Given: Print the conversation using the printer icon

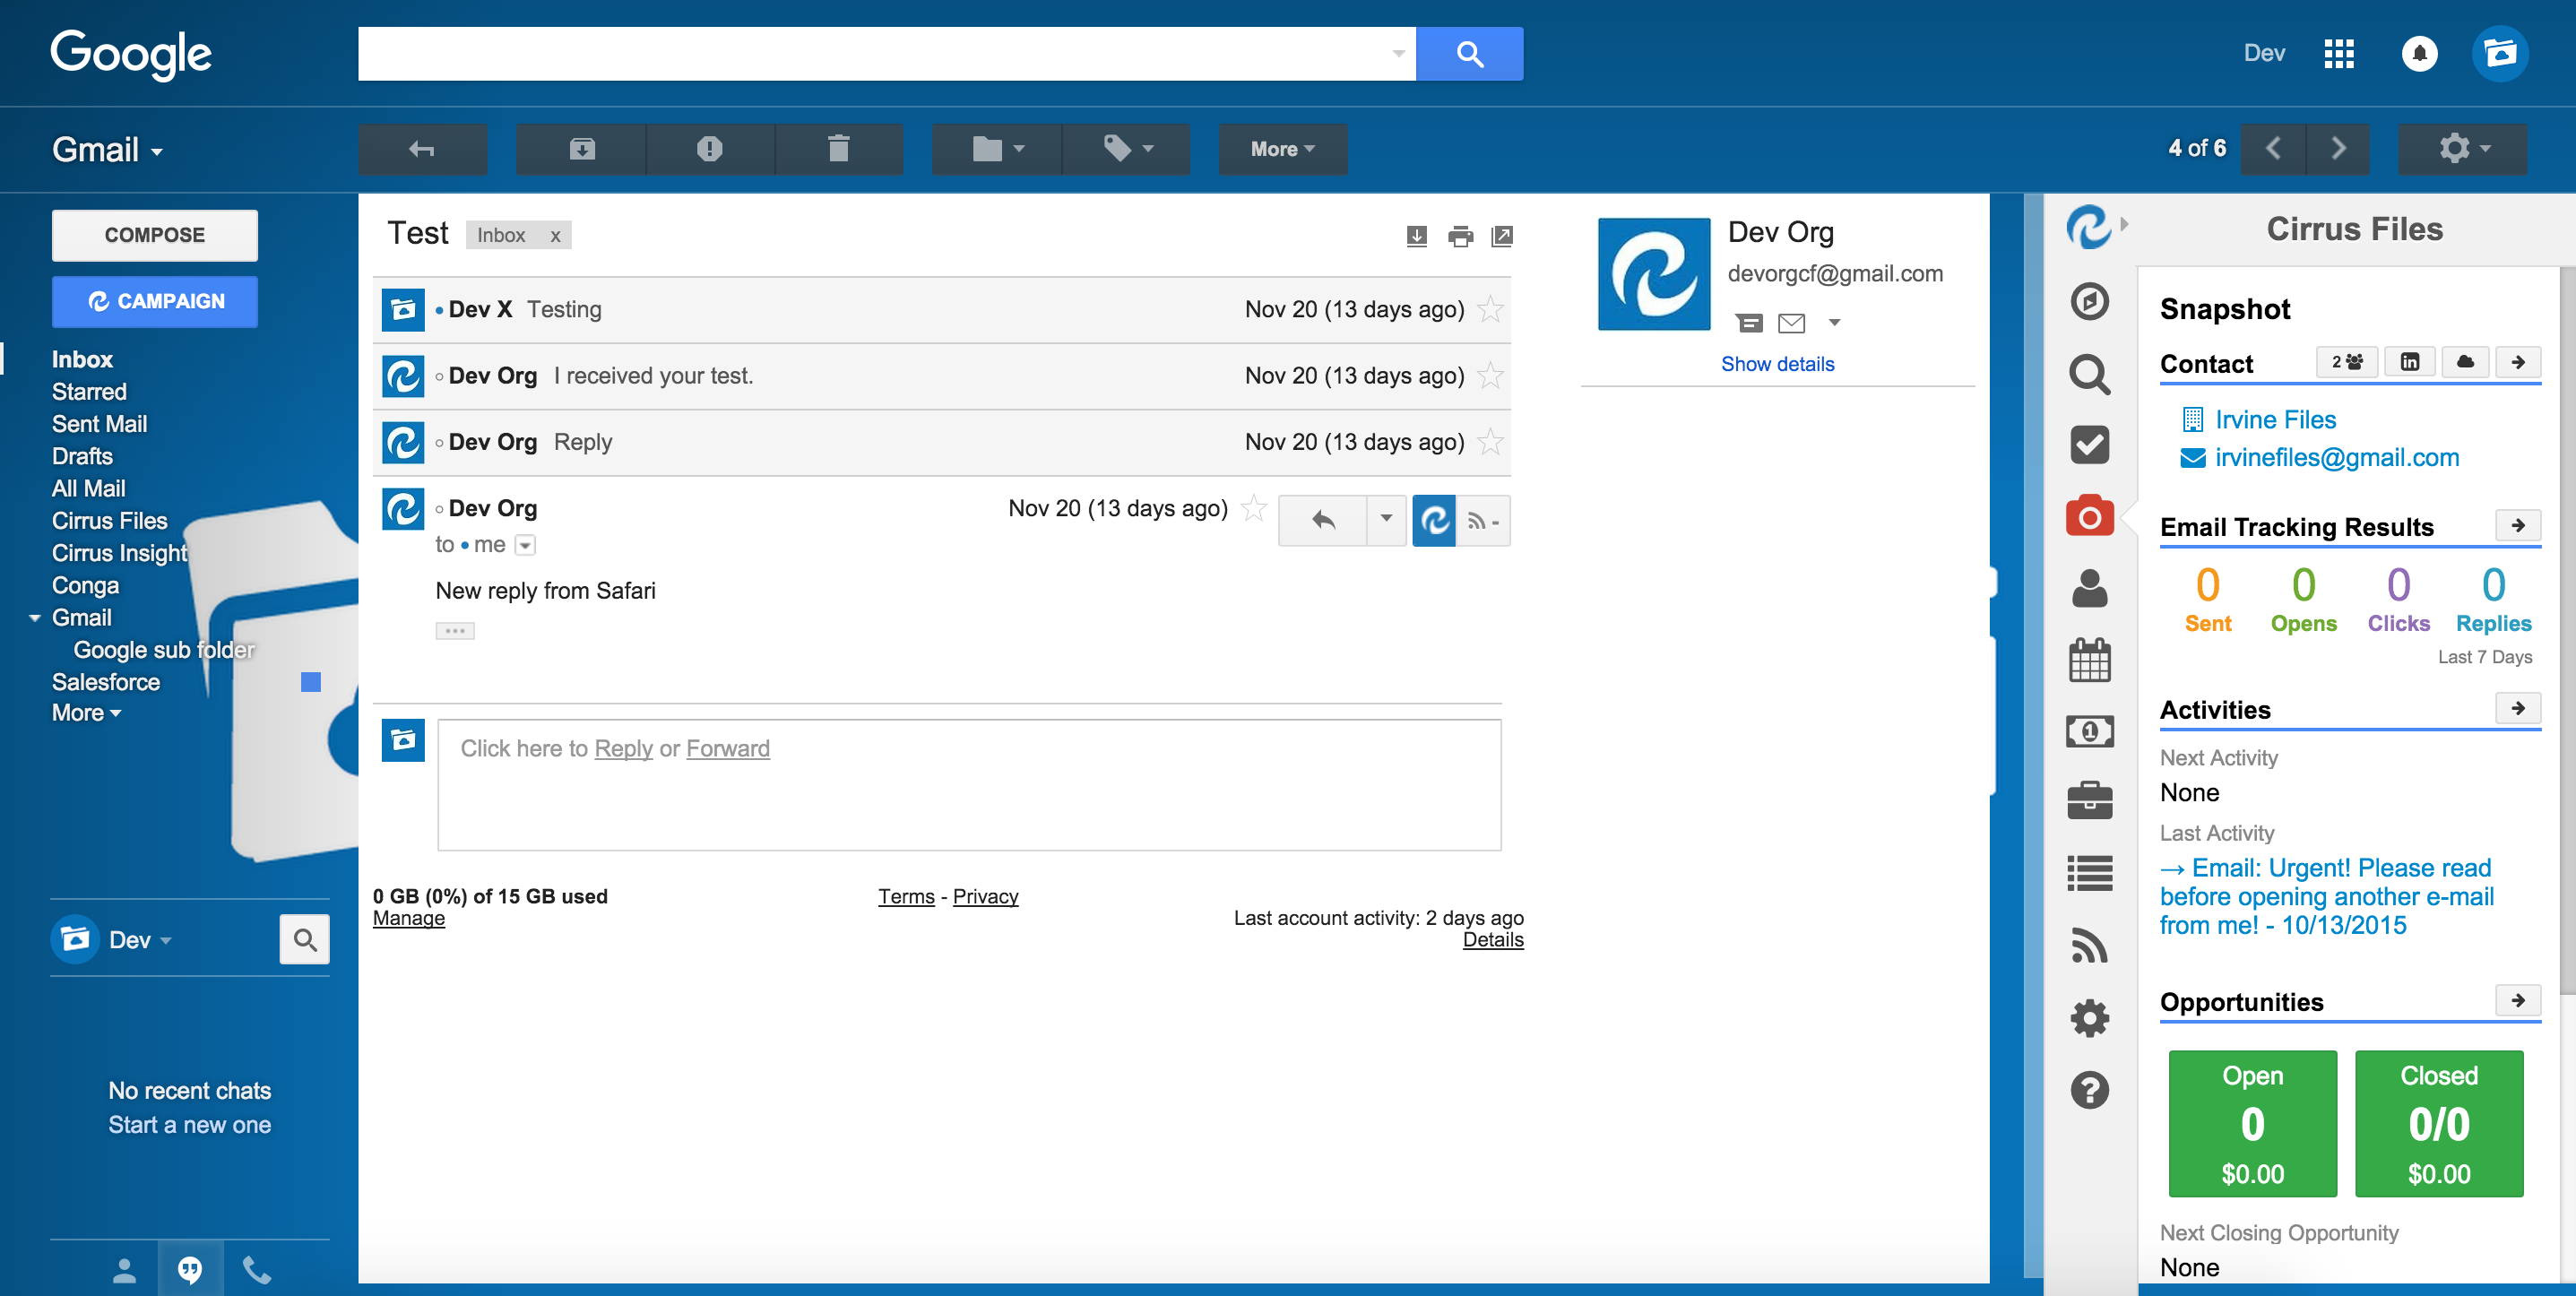Looking at the screenshot, I should pos(1460,236).
